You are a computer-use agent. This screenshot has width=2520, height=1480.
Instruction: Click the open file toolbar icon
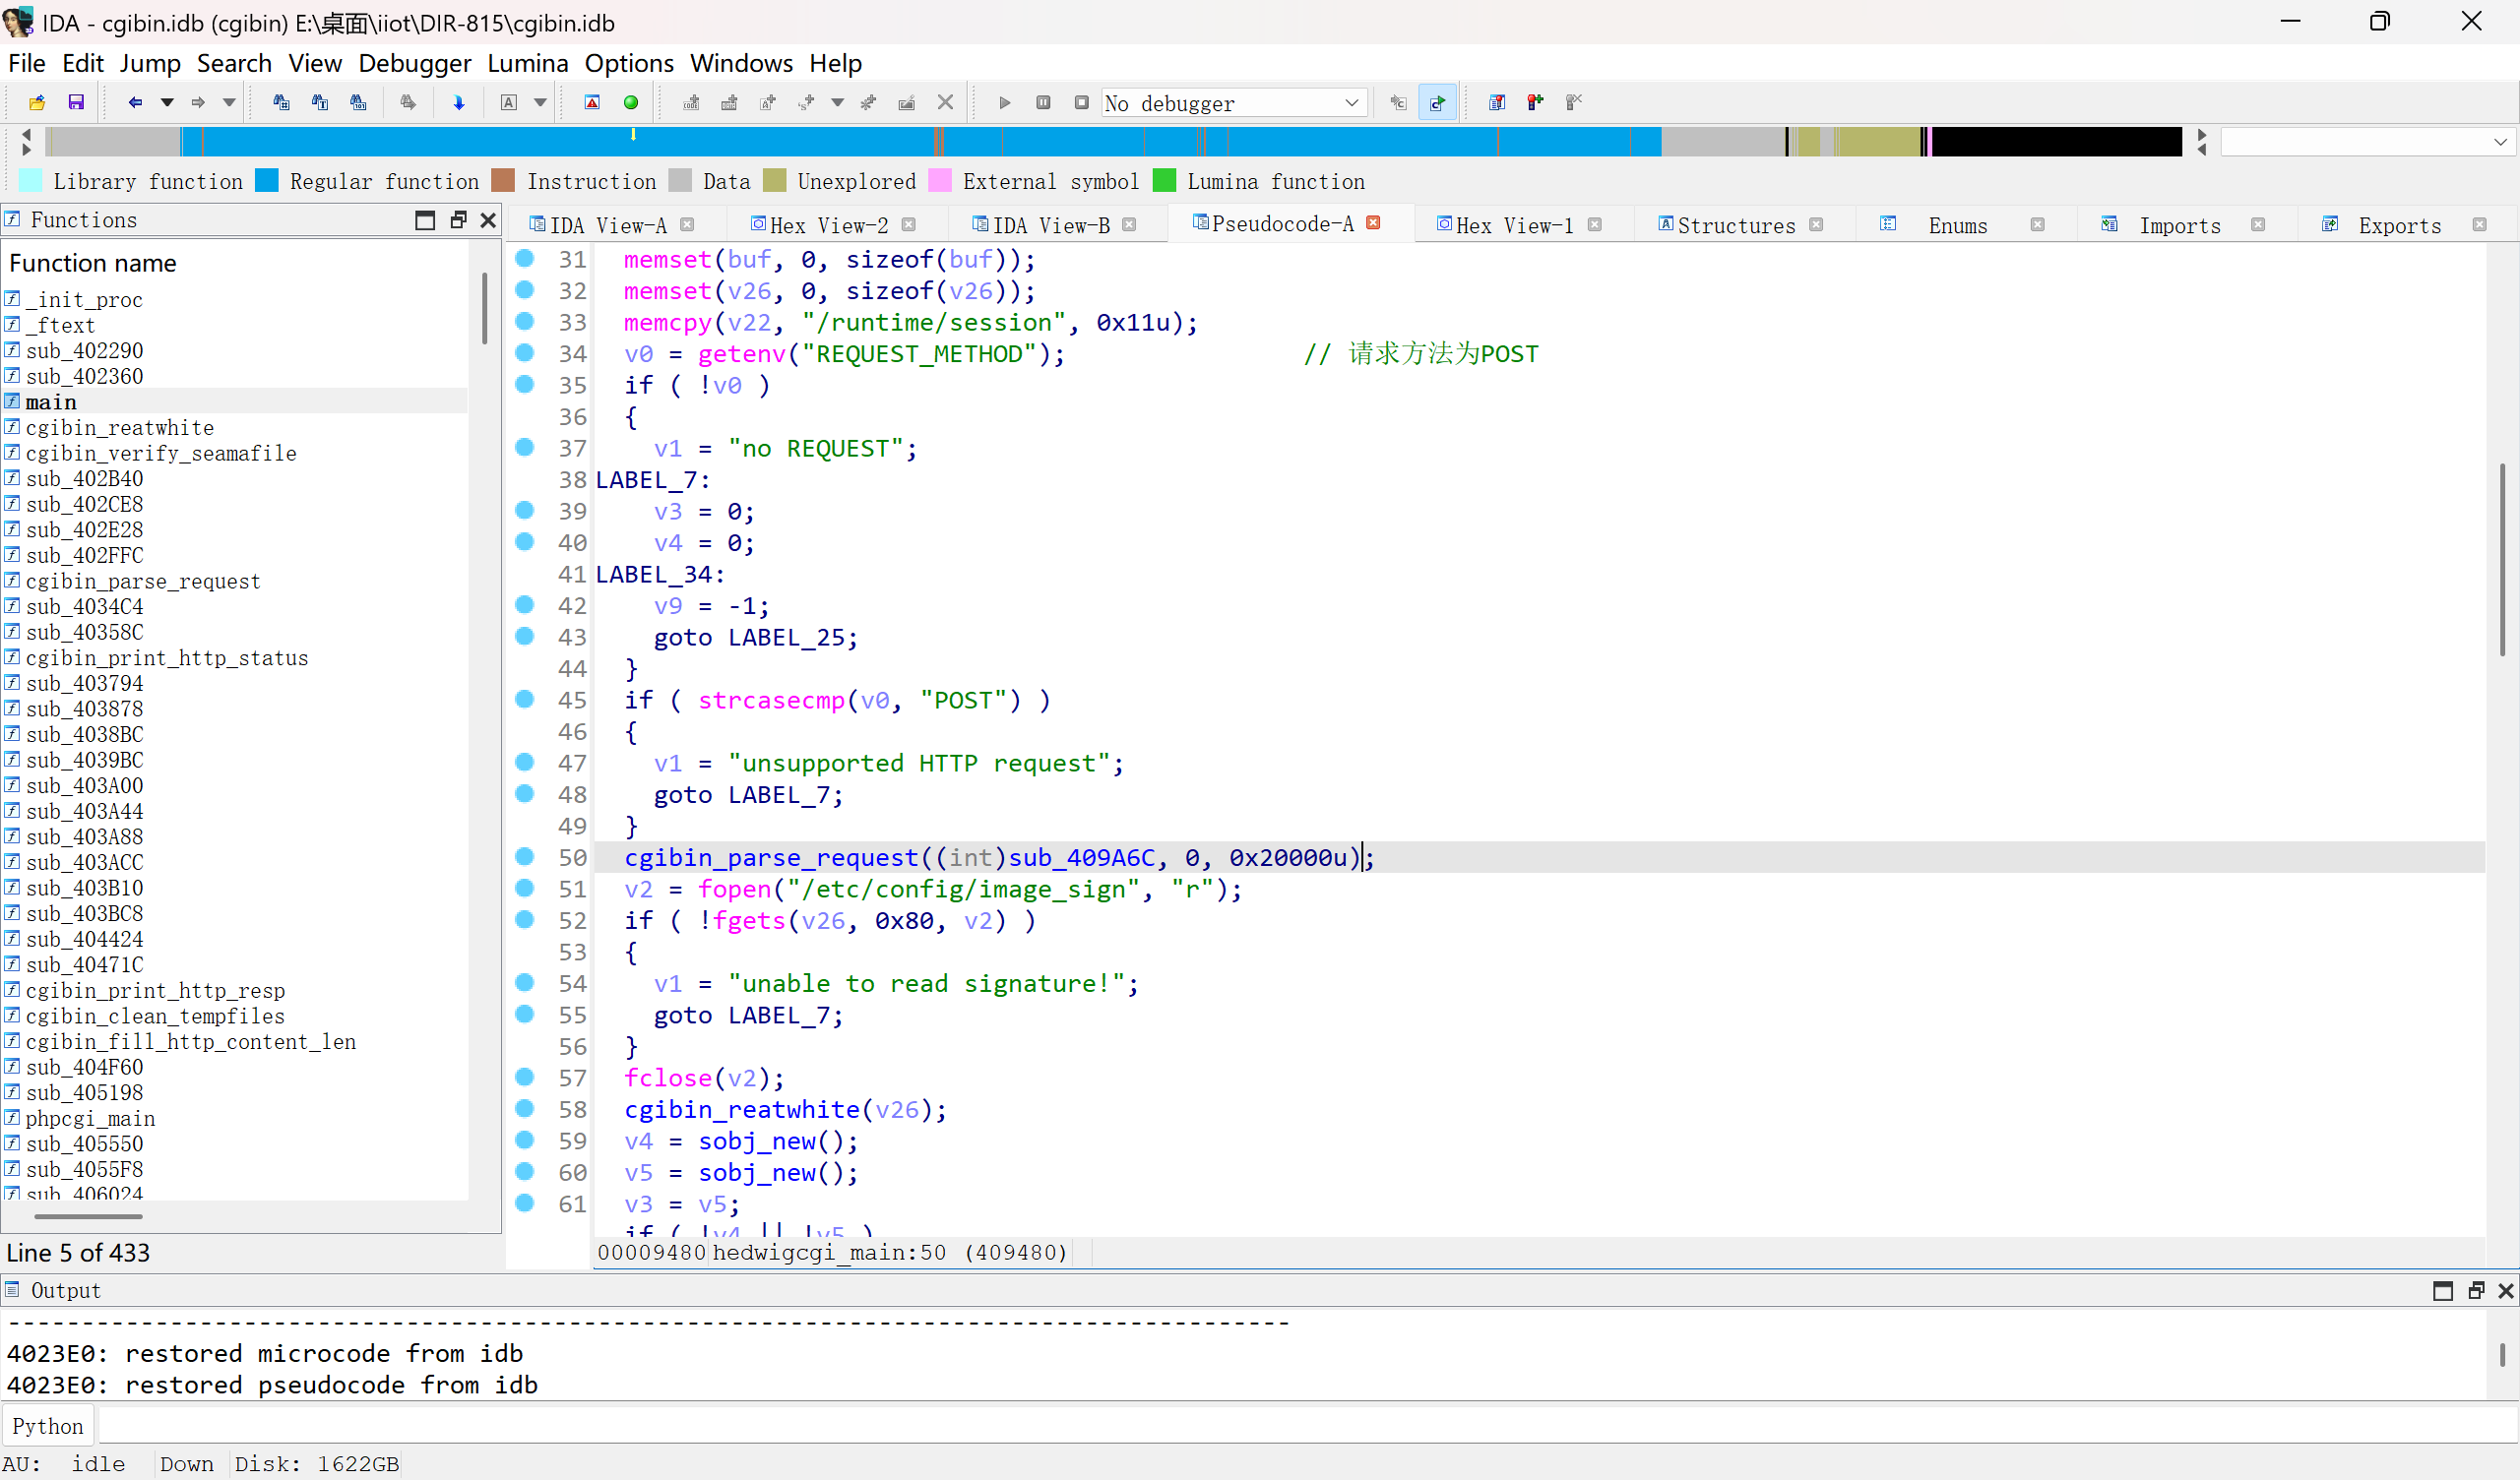tap(37, 103)
